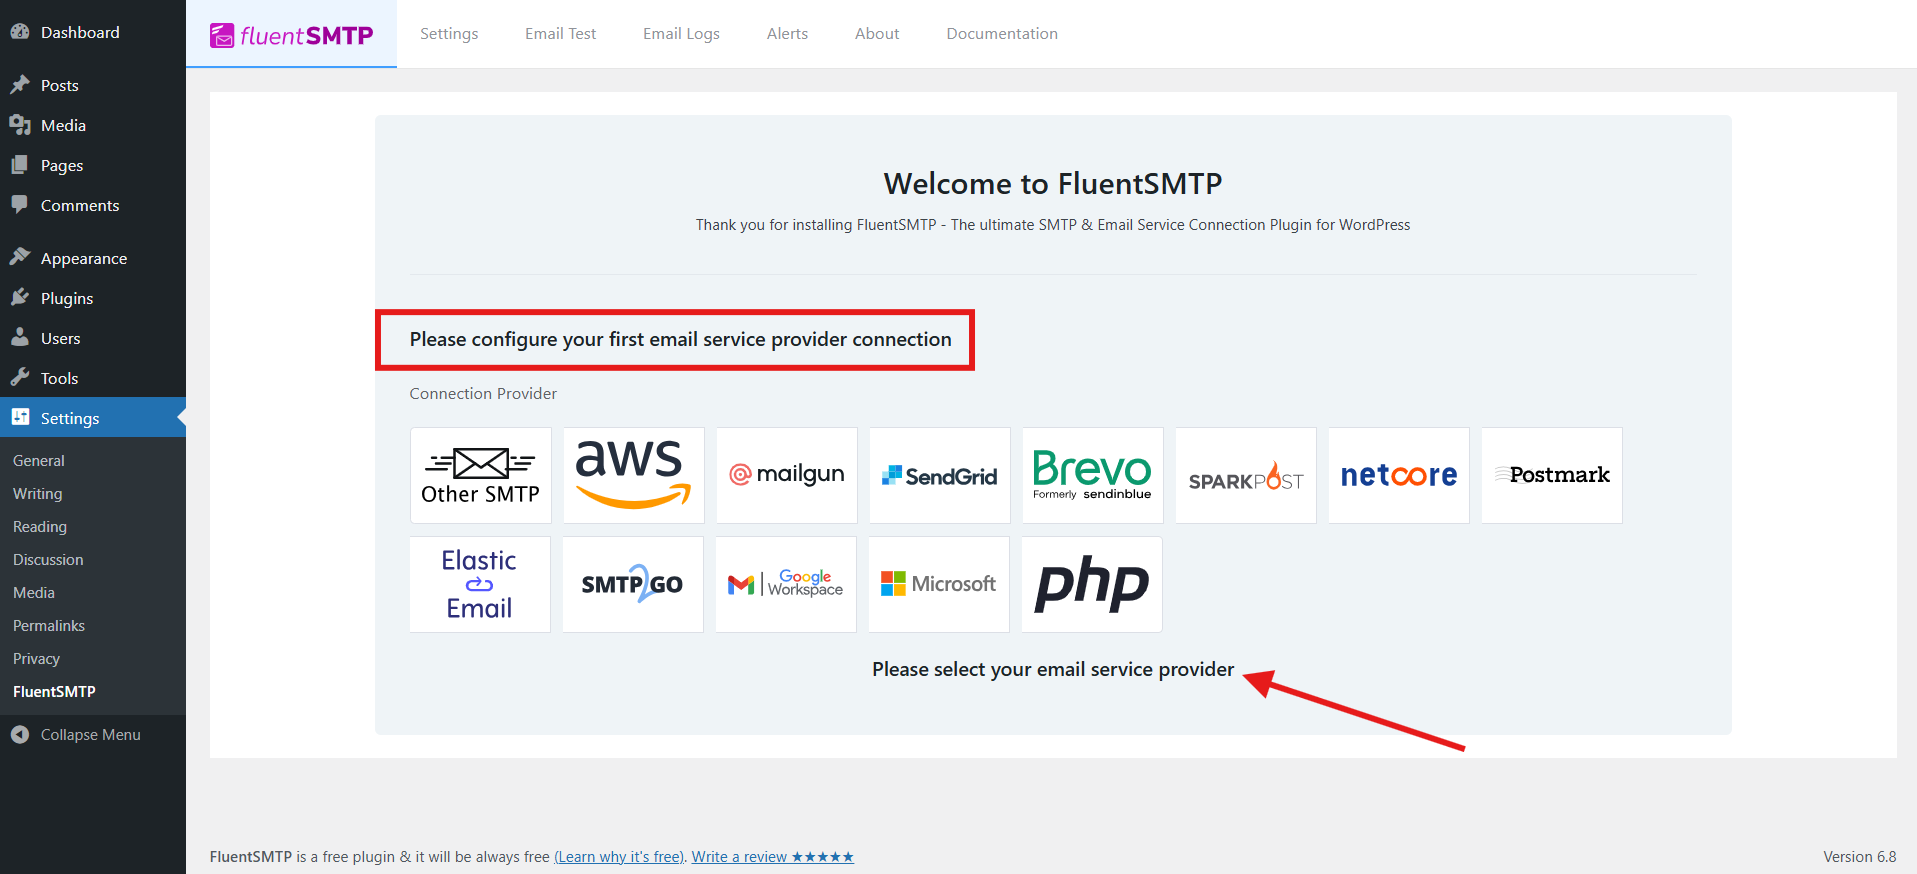Follow the "Write a review" link

tap(773, 857)
